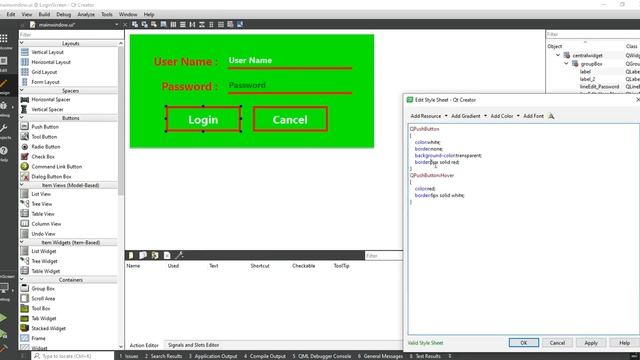Collapse the Item Widgets (Item-Based) category
The width and height of the screenshot is (640, 360).
tap(22, 242)
